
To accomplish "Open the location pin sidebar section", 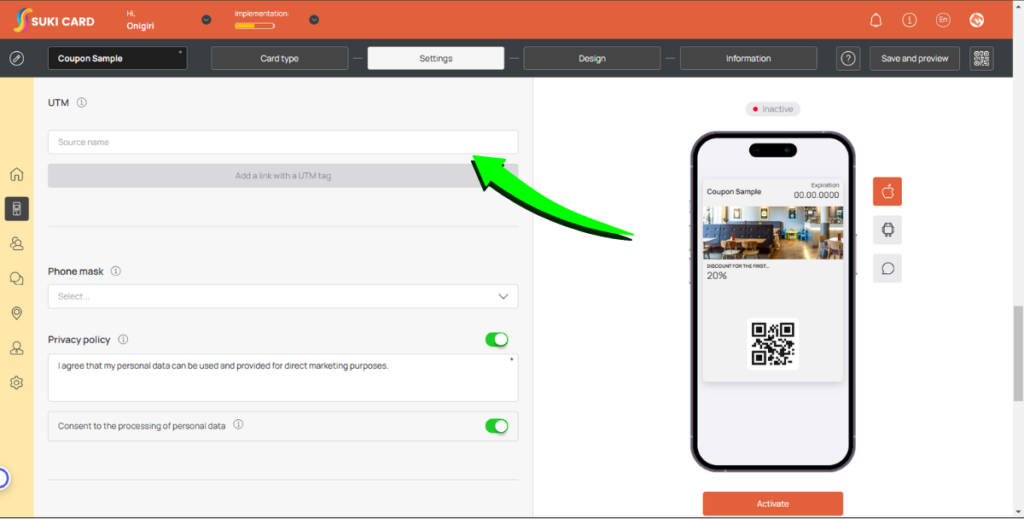I will 16,313.
